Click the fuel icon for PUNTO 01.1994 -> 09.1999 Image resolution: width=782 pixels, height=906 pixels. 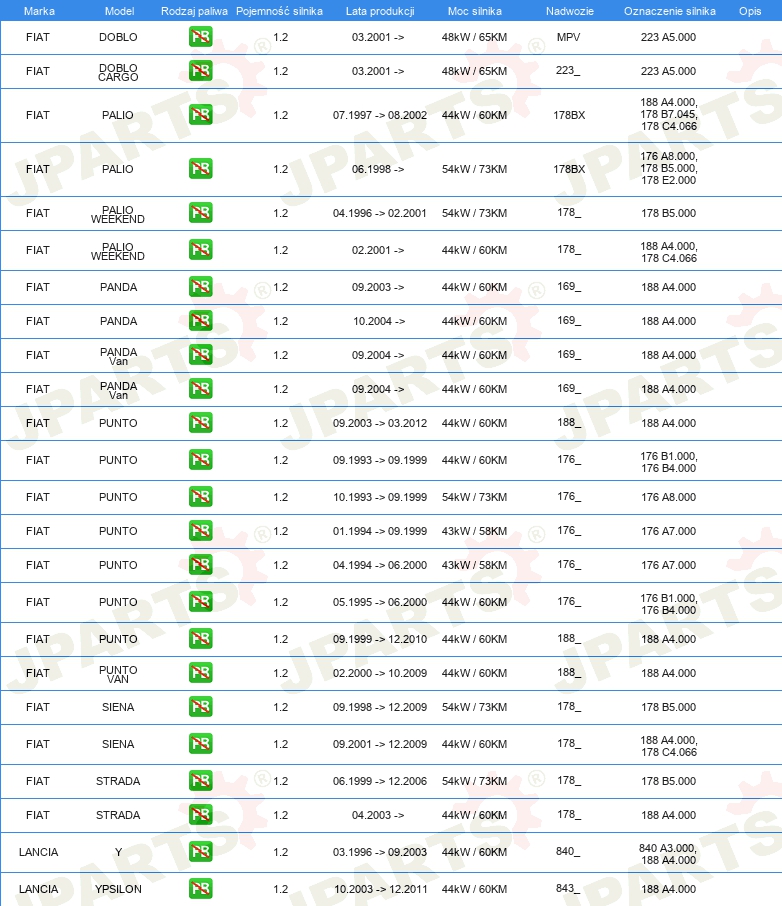pyautogui.click(x=201, y=531)
